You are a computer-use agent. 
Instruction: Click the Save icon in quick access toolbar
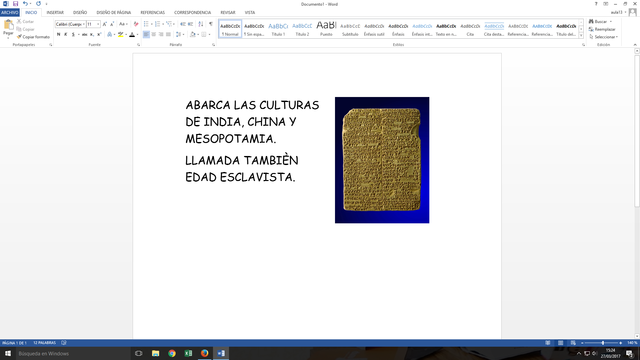tap(16, 4)
